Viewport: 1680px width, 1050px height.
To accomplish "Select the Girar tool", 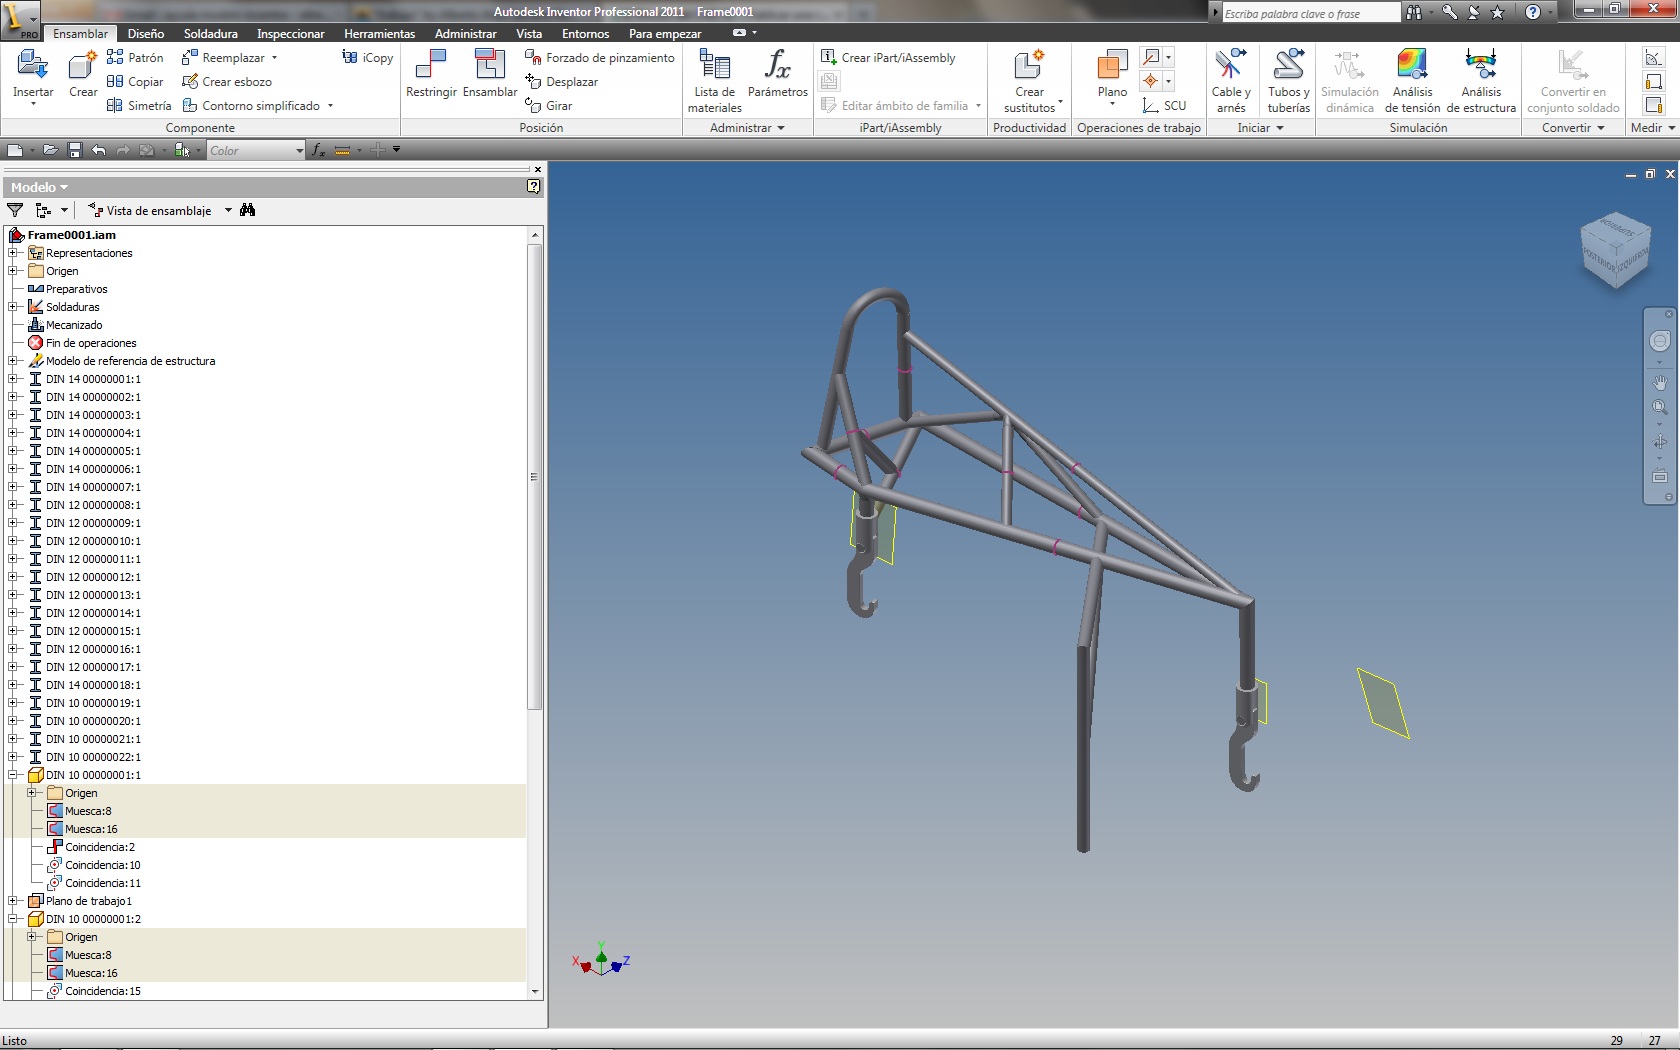I will (x=549, y=105).
